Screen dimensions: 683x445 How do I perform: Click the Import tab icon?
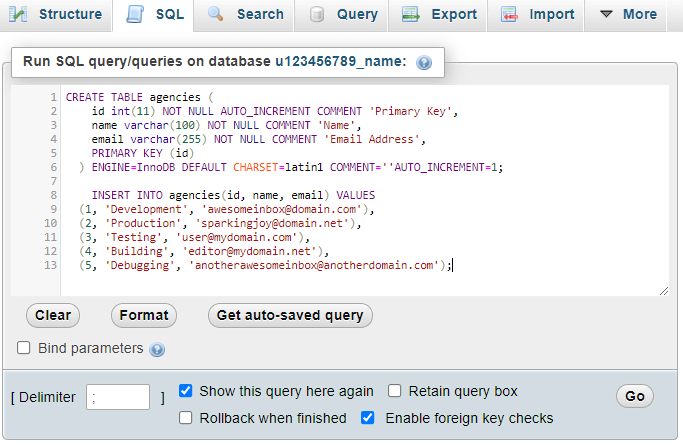pos(509,15)
